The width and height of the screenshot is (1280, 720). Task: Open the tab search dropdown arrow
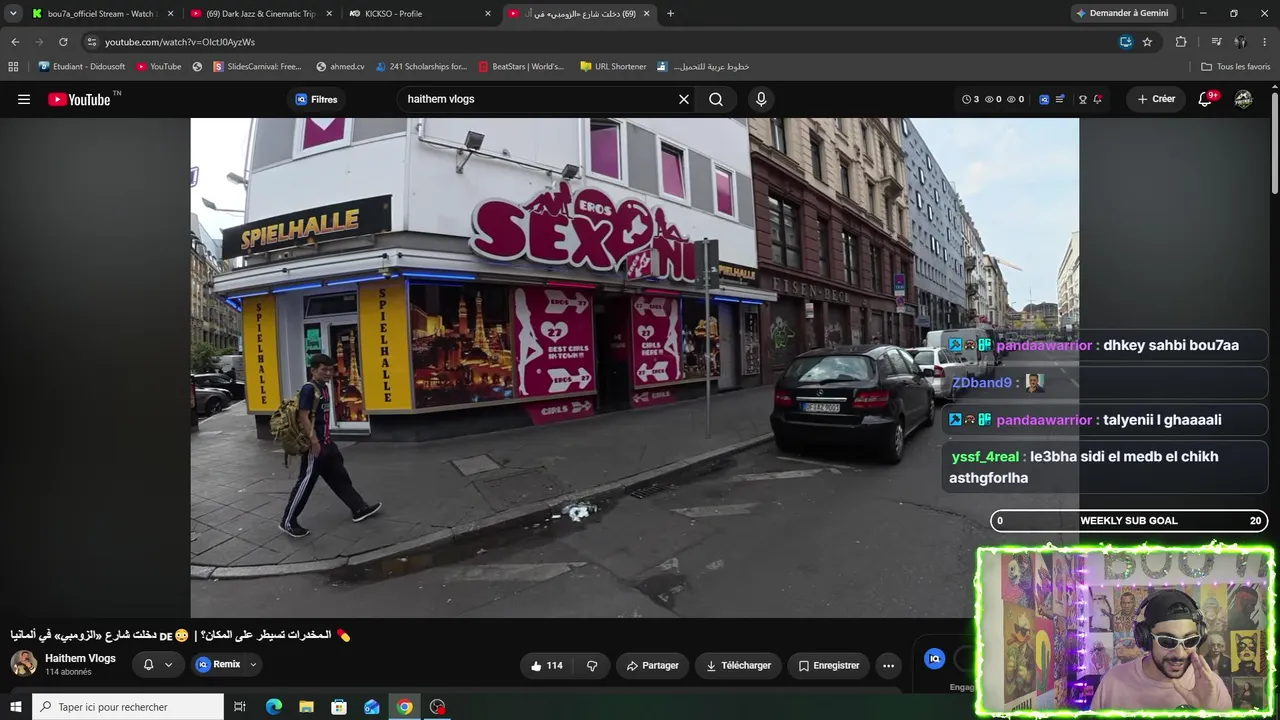point(13,14)
